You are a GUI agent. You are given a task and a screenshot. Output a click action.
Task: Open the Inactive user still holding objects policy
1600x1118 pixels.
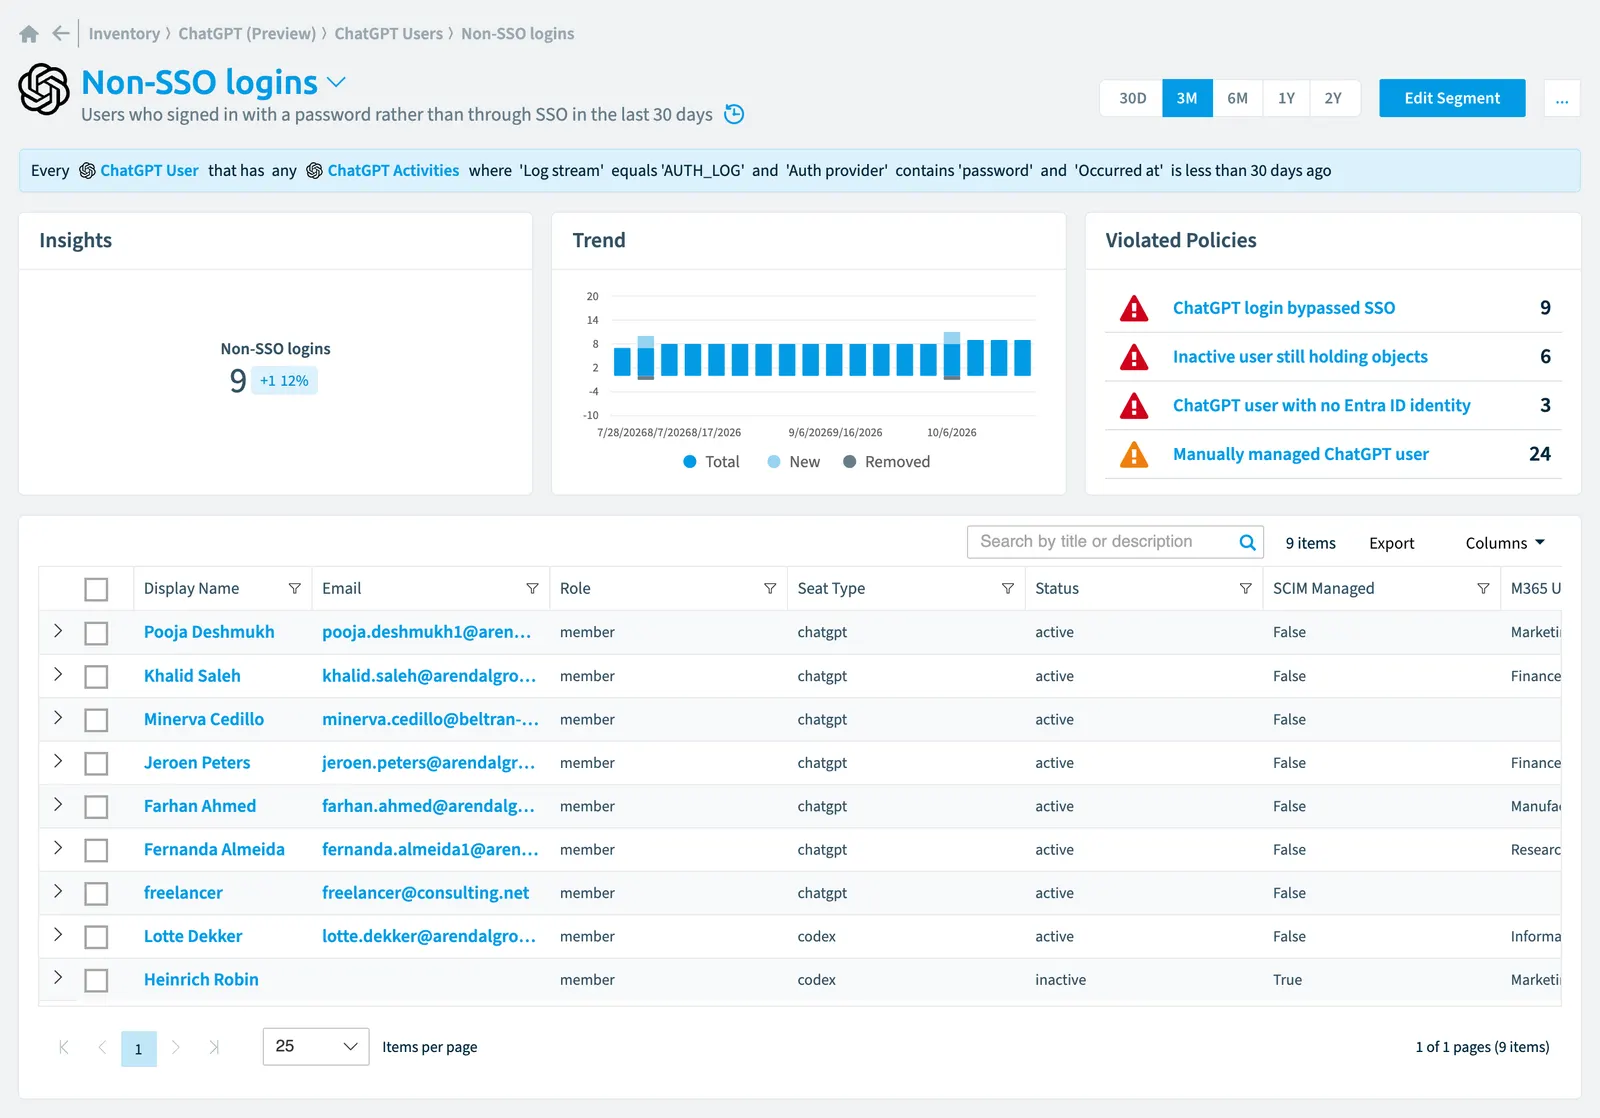(x=1300, y=357)
